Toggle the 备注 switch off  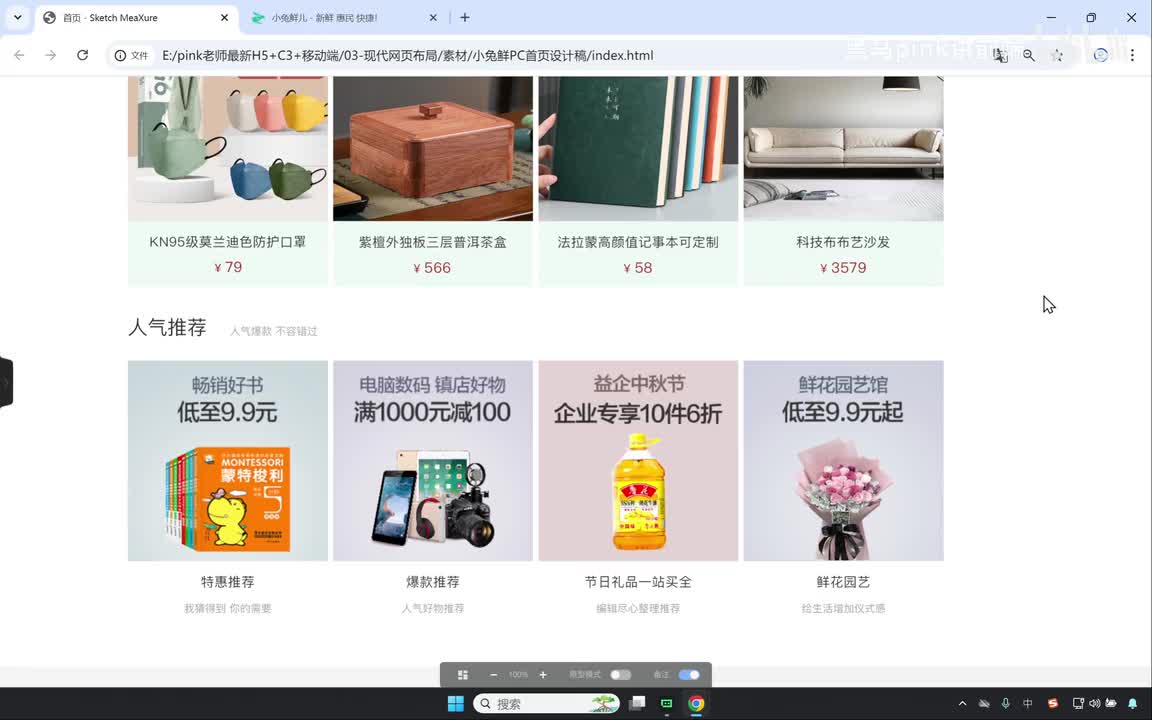pyautogui.click(x=688, y=674)
